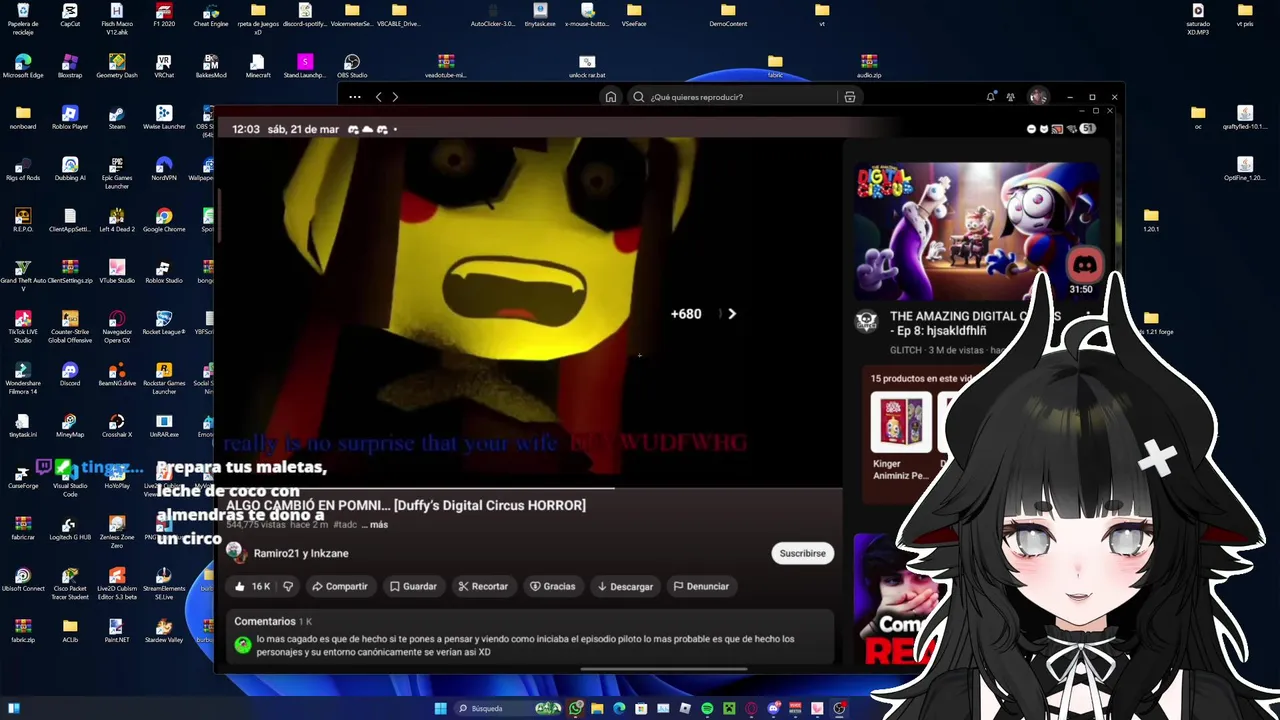Open Rockstar Games Launcher desktop icon
The height and width of the screenshot is (720, 1280).
tap(164, 377)
